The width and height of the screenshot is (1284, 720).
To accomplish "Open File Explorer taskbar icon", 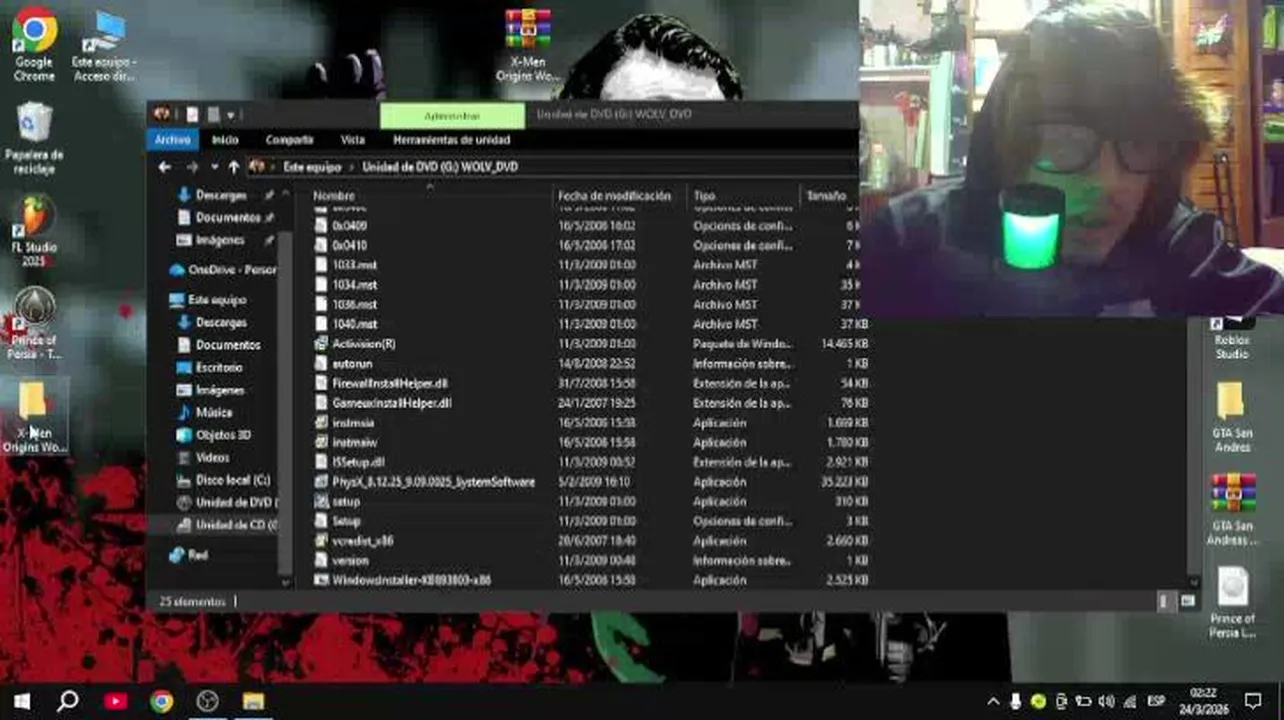I will point(253,701).
